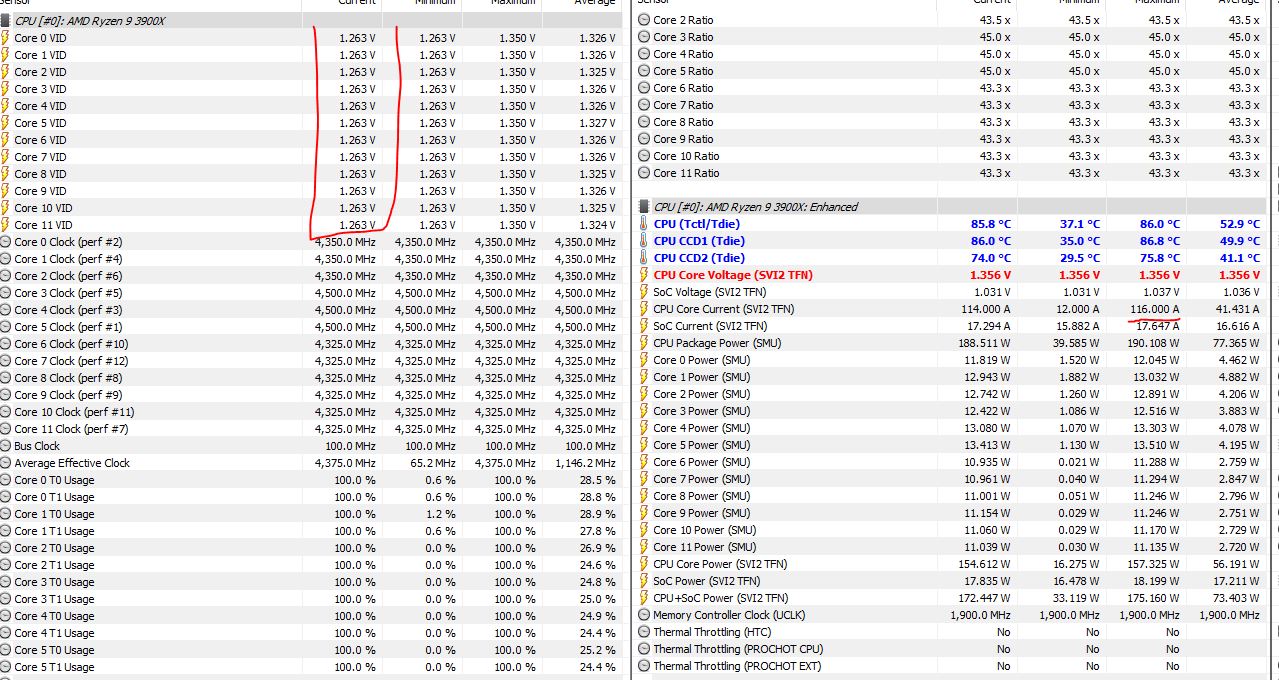Click the circle icon beside Core 5 T1 Usage

pos(5,667)
